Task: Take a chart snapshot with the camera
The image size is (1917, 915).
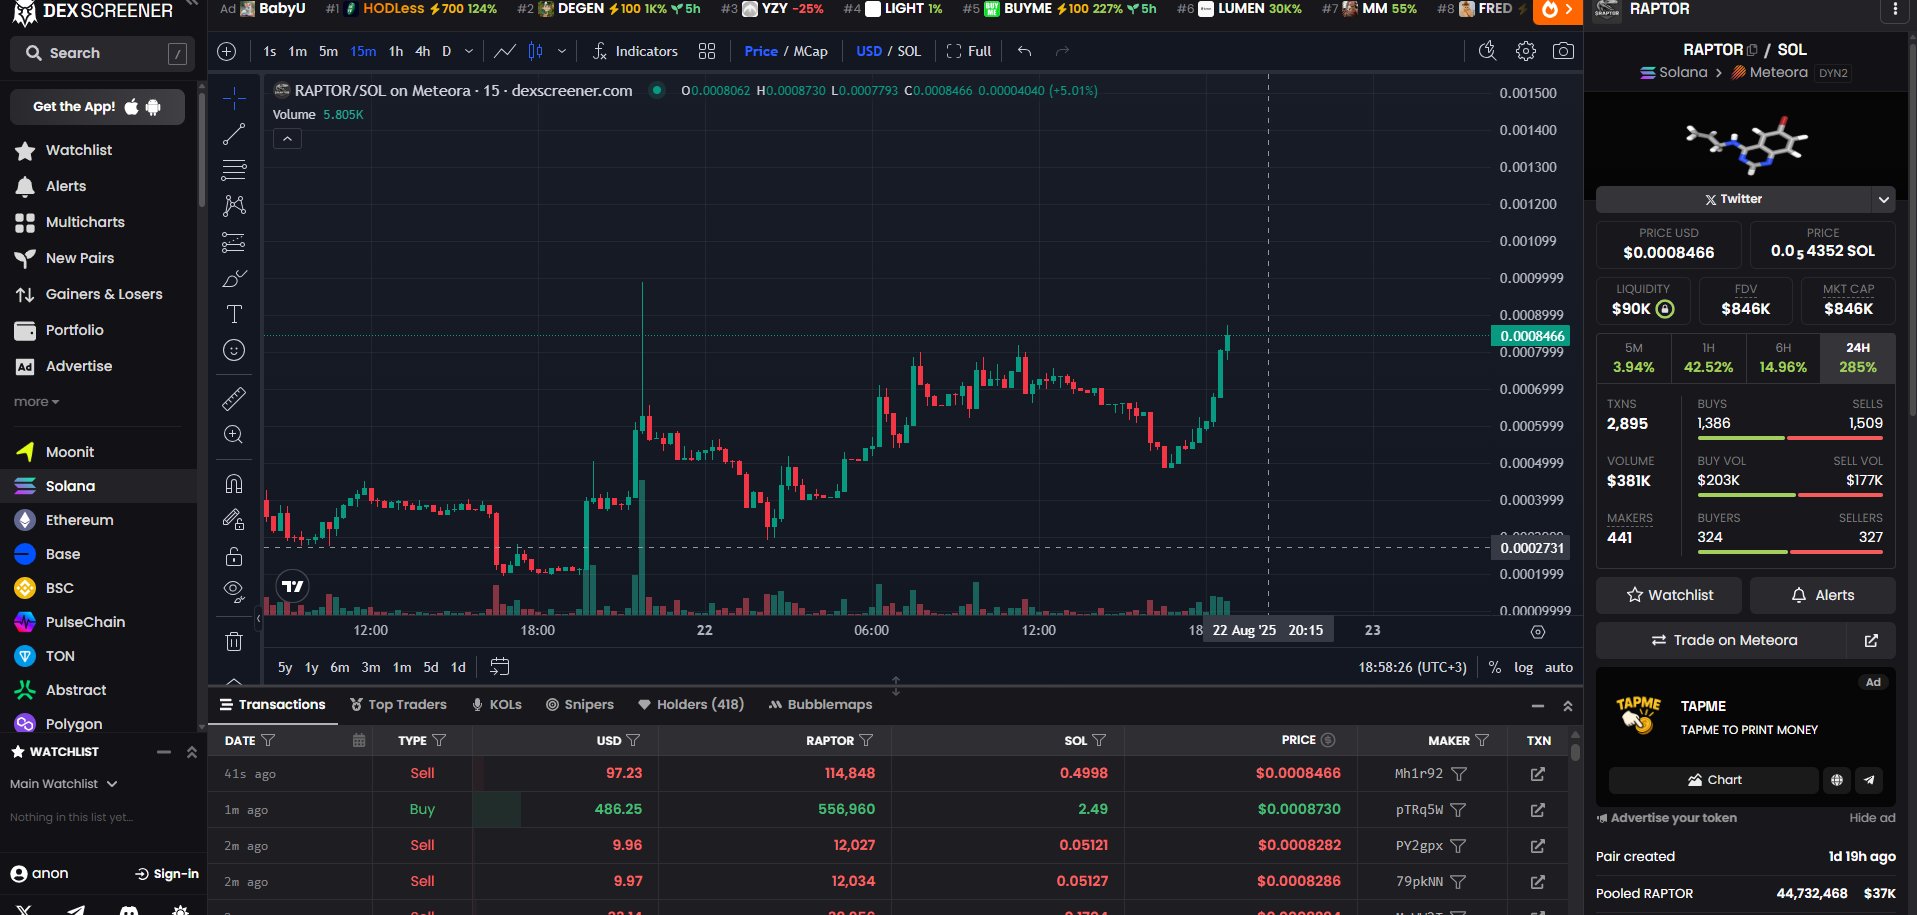Action: (x=1564, y=51)
